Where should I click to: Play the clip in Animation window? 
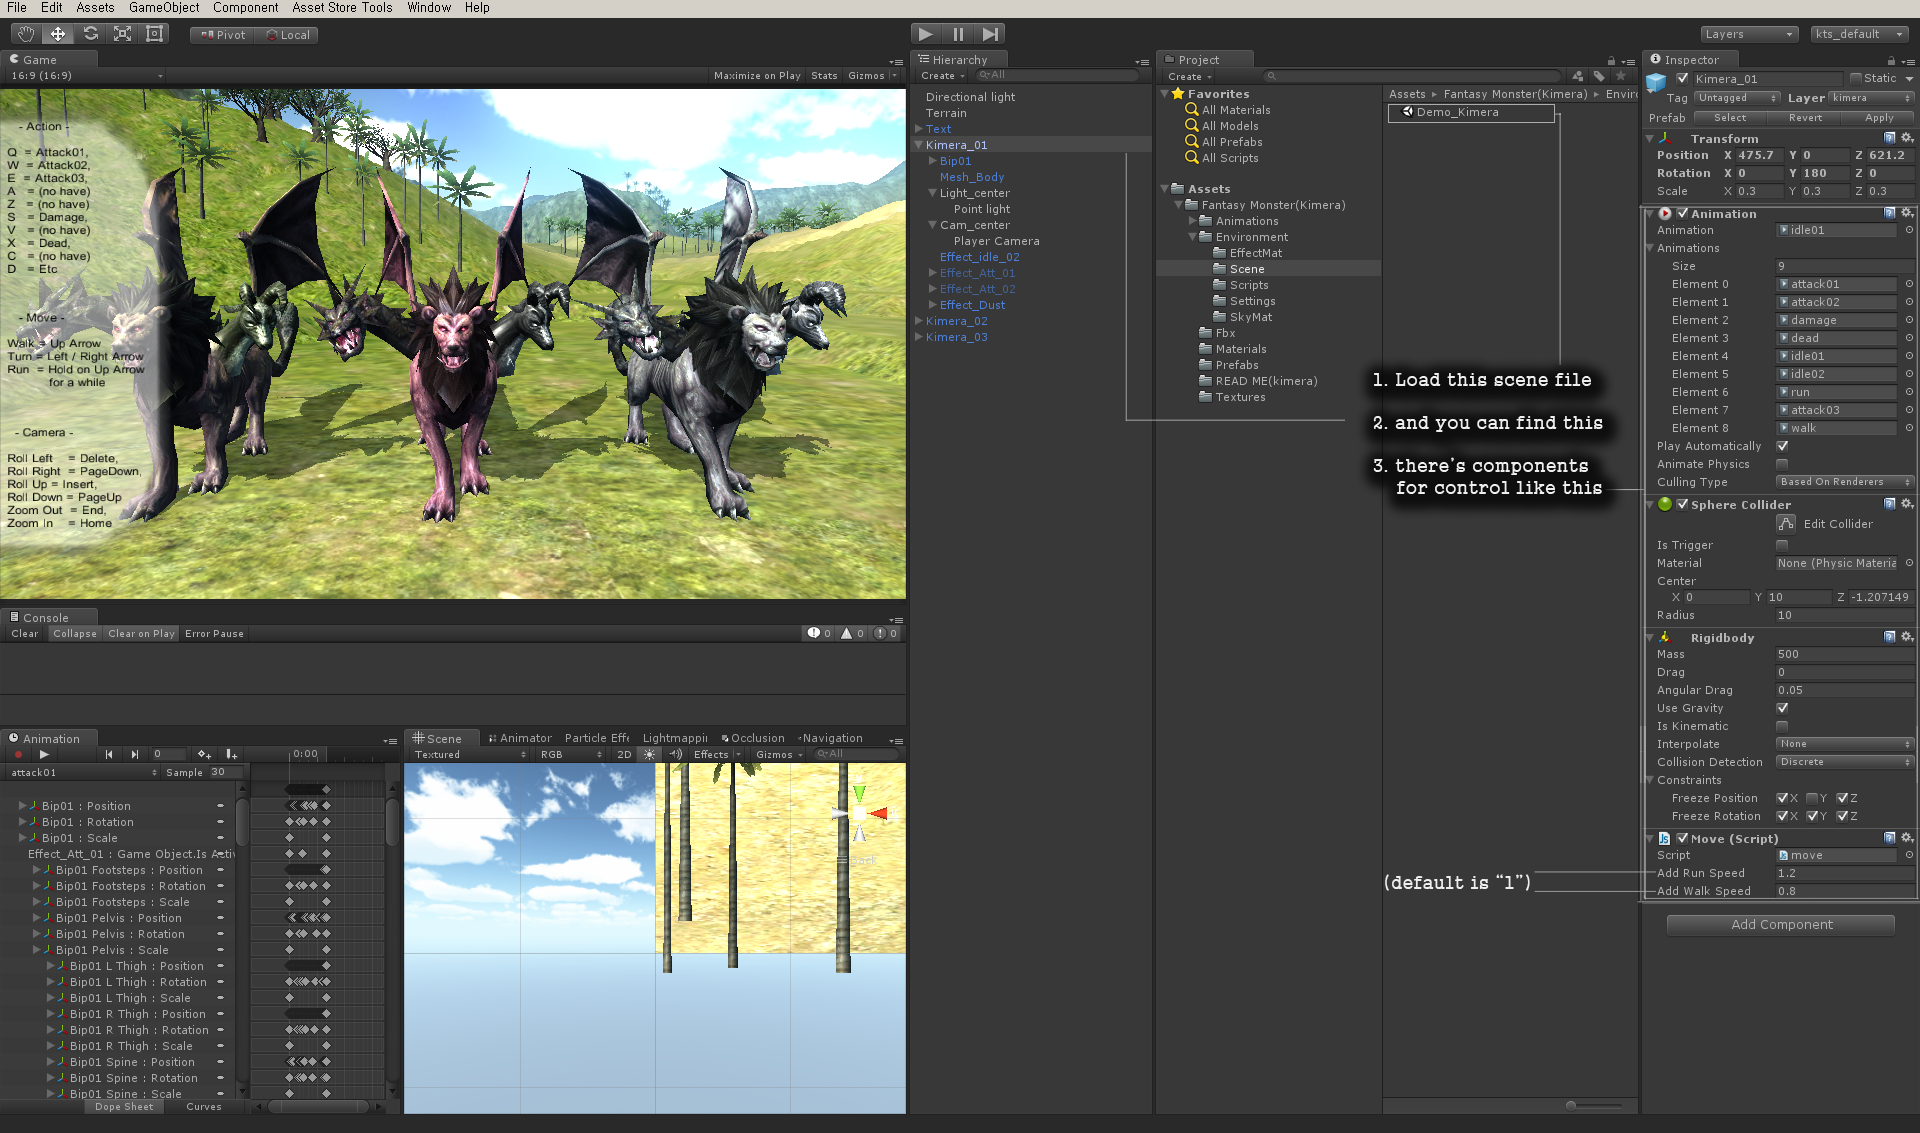[x=44, y=755]
